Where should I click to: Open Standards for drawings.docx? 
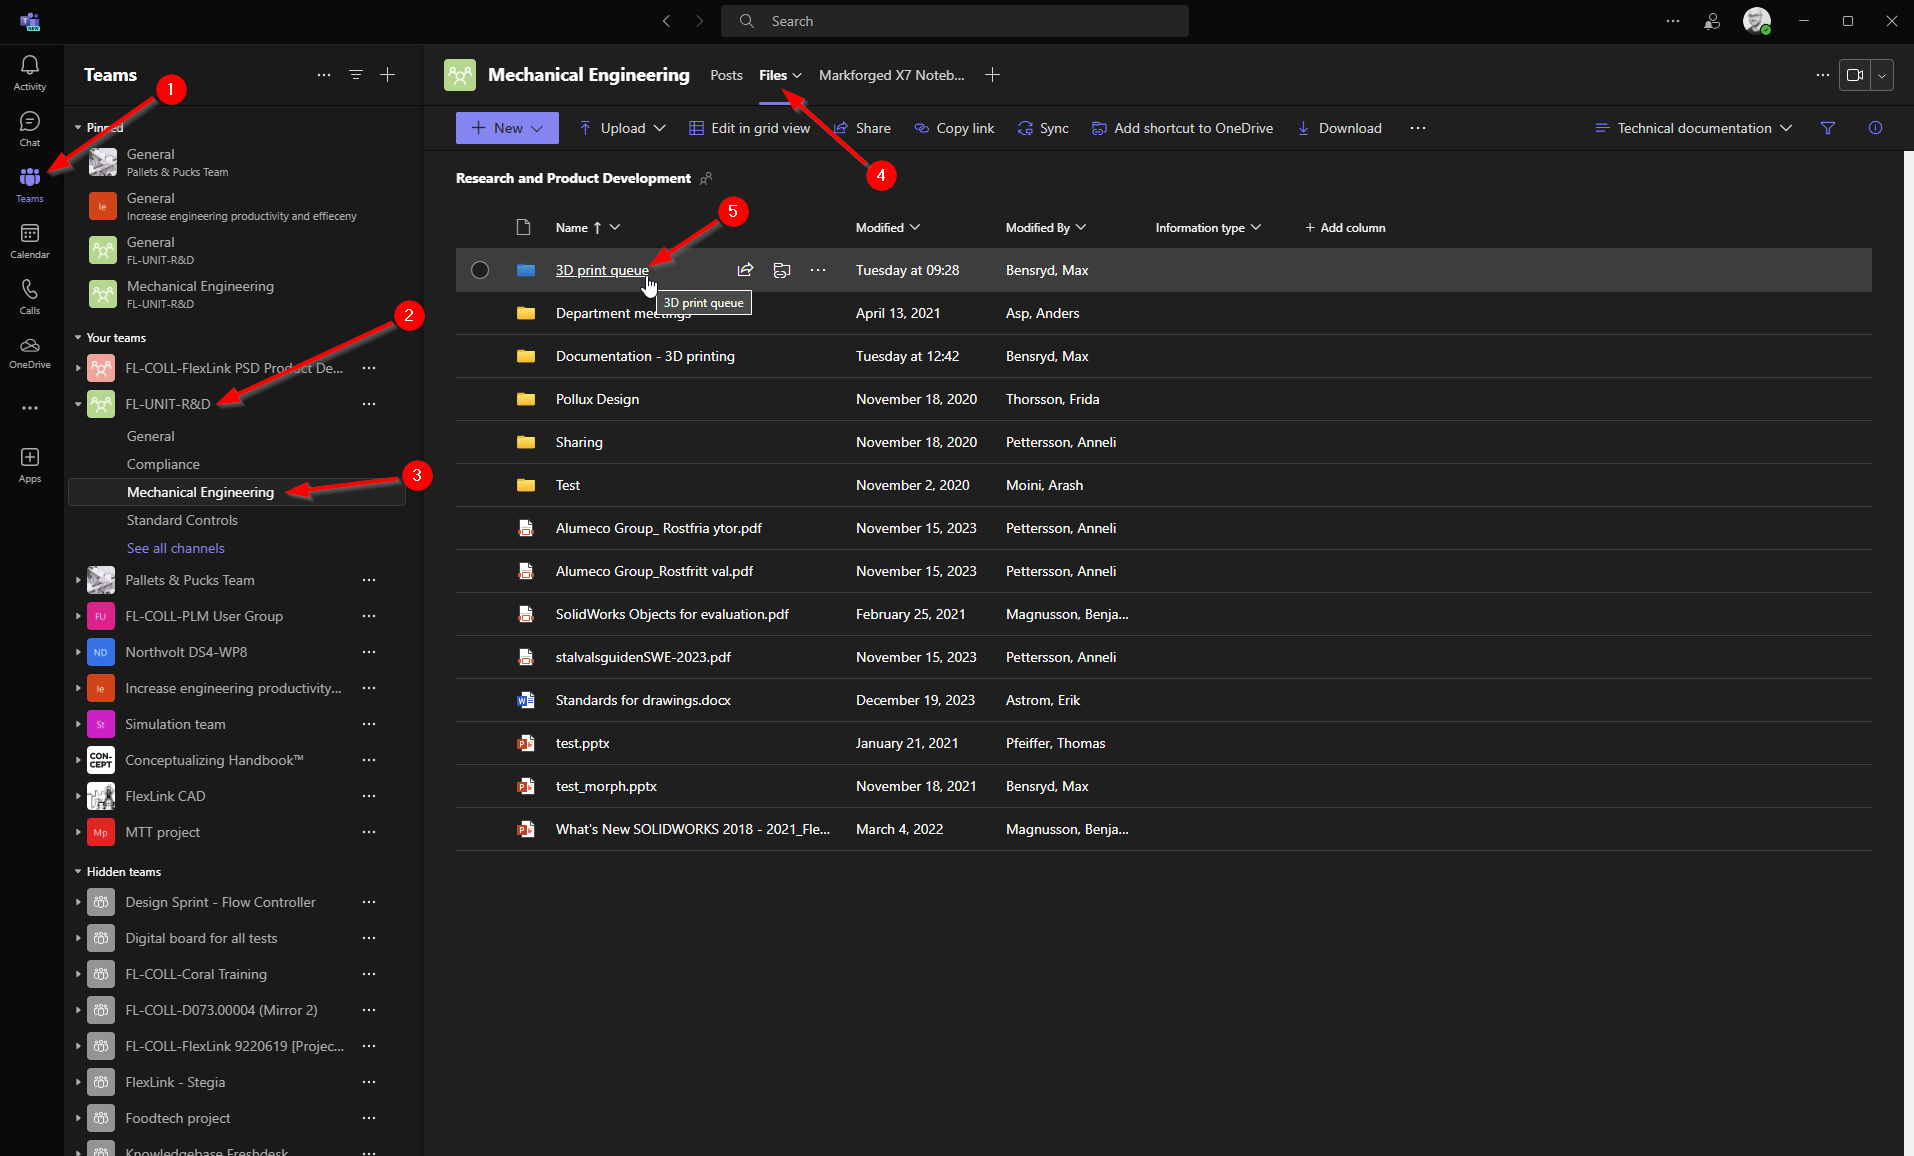pyautogui.click(x=643, y=700)
